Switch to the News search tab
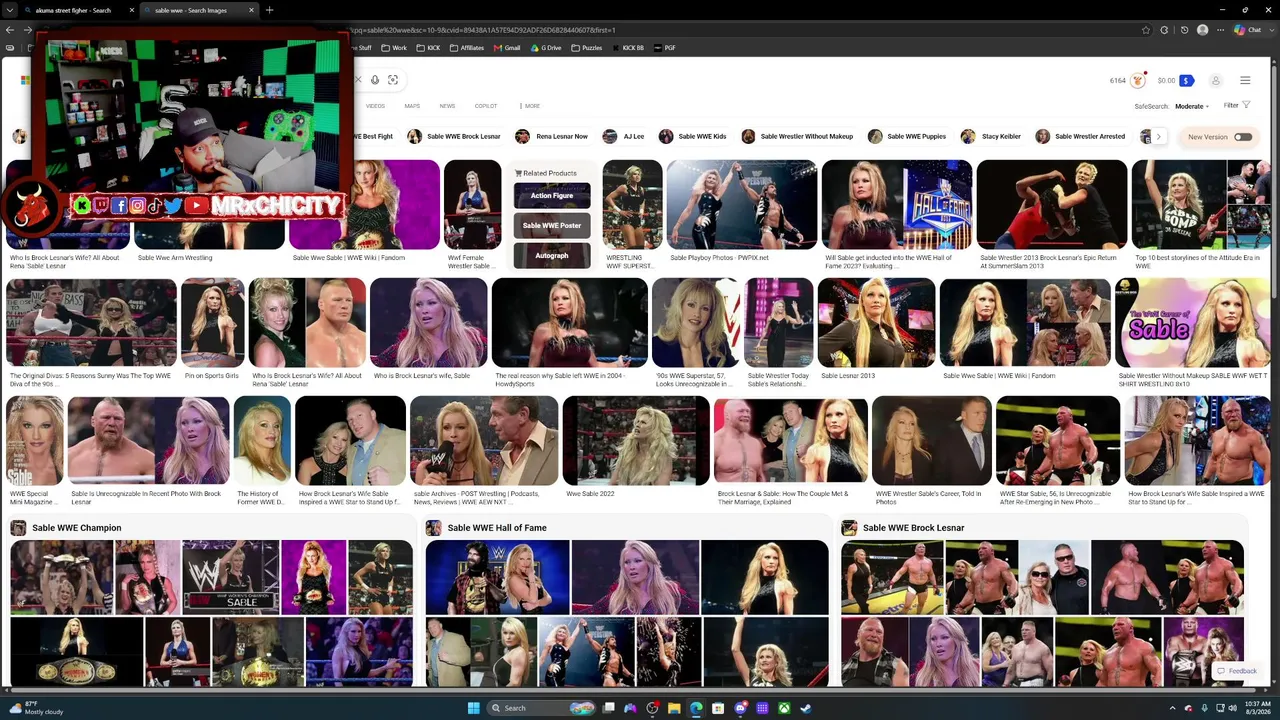The height and width of the screenshot is (720, 1280). pos(447,106)
